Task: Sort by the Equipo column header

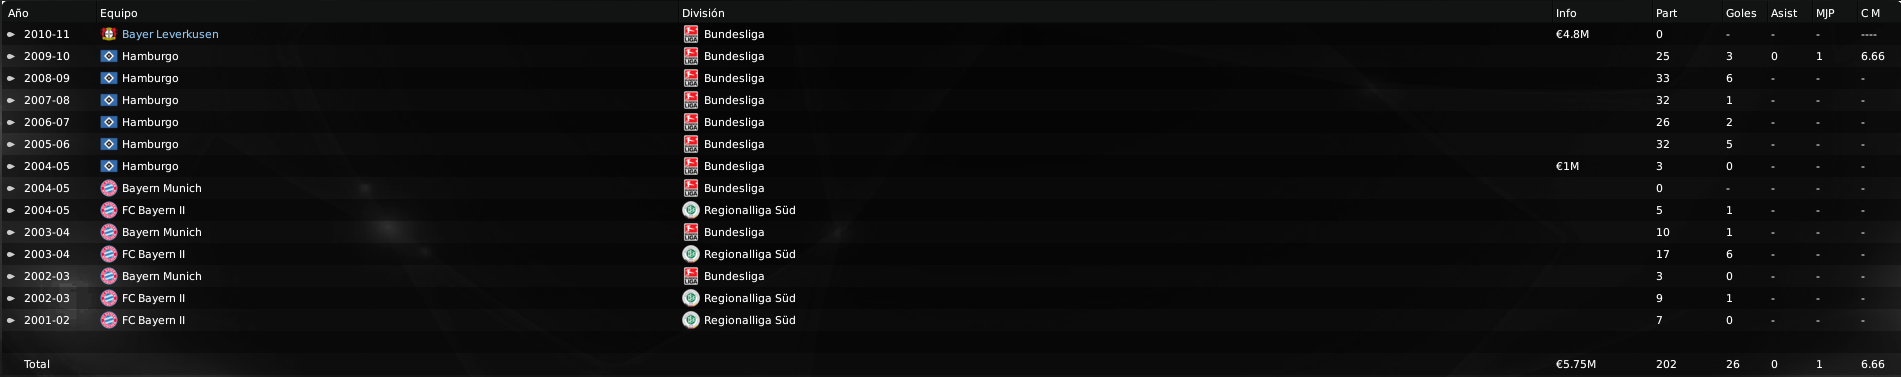Action: pos(119,13)
